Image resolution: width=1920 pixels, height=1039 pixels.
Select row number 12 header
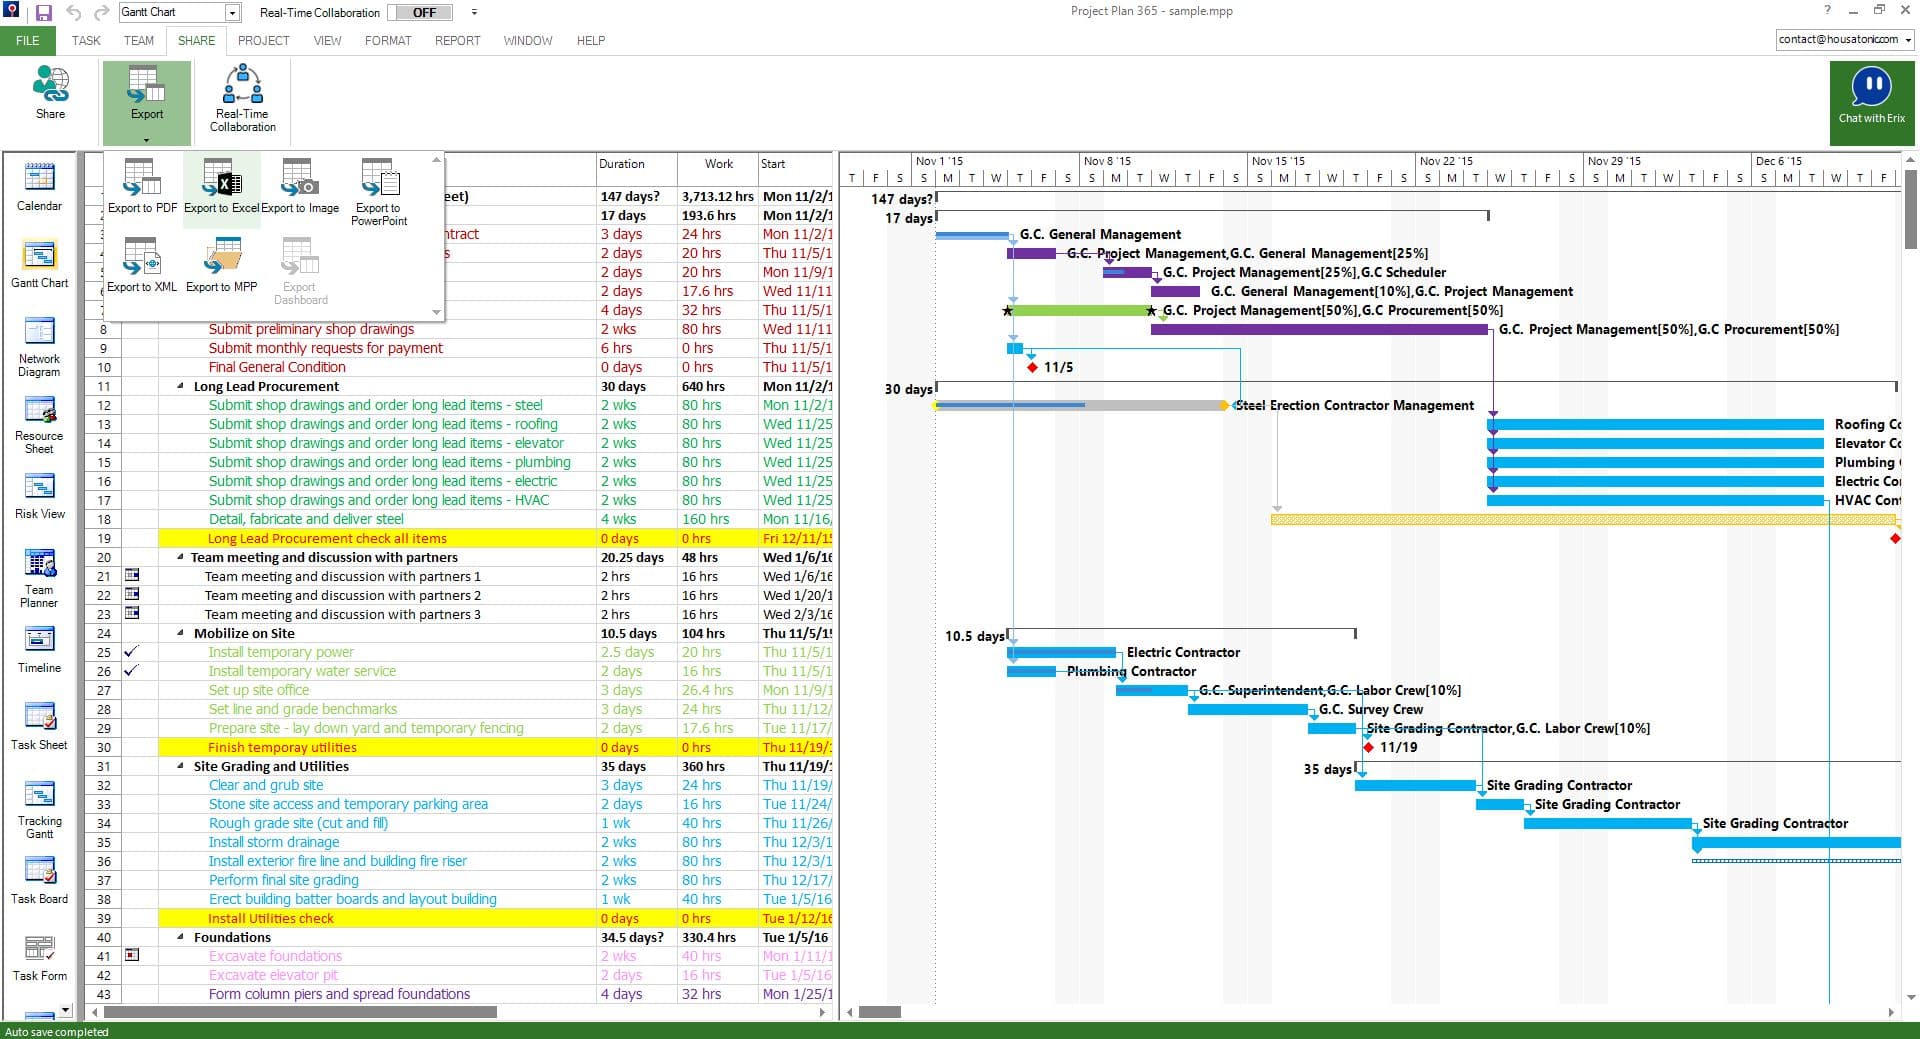(103, 405)
